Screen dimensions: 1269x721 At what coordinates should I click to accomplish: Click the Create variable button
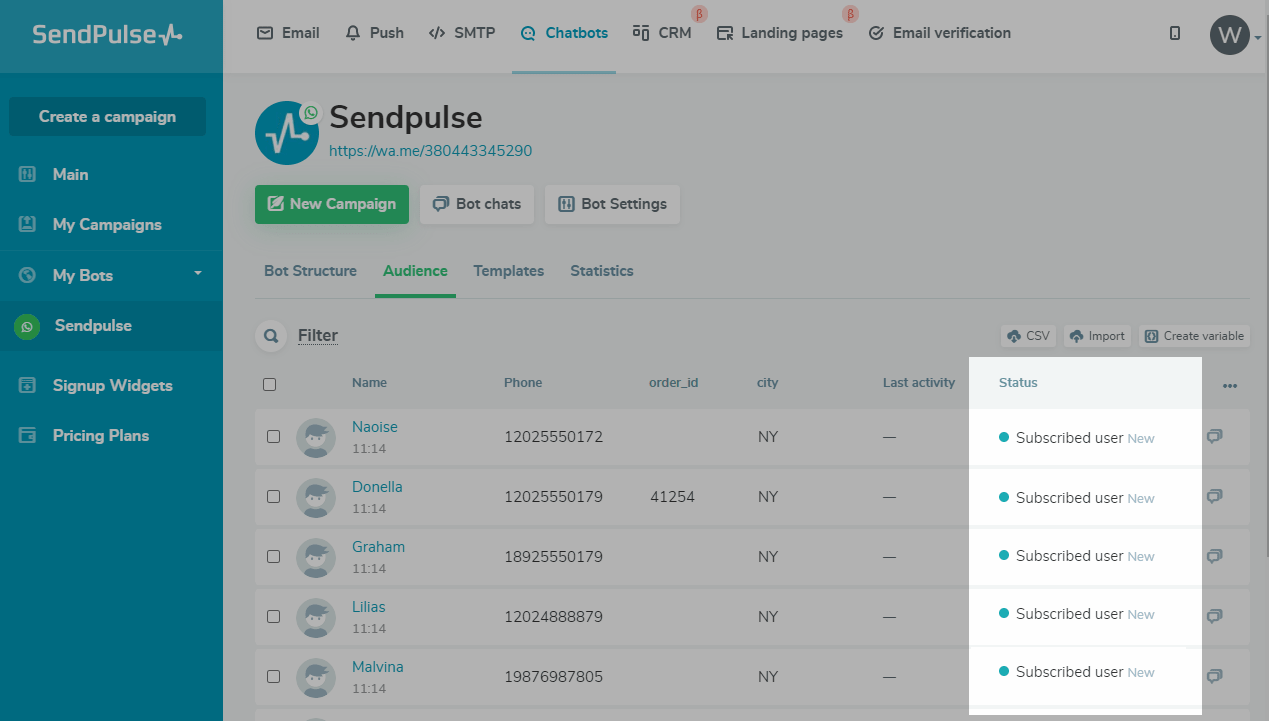click(x=1194, y=336)
